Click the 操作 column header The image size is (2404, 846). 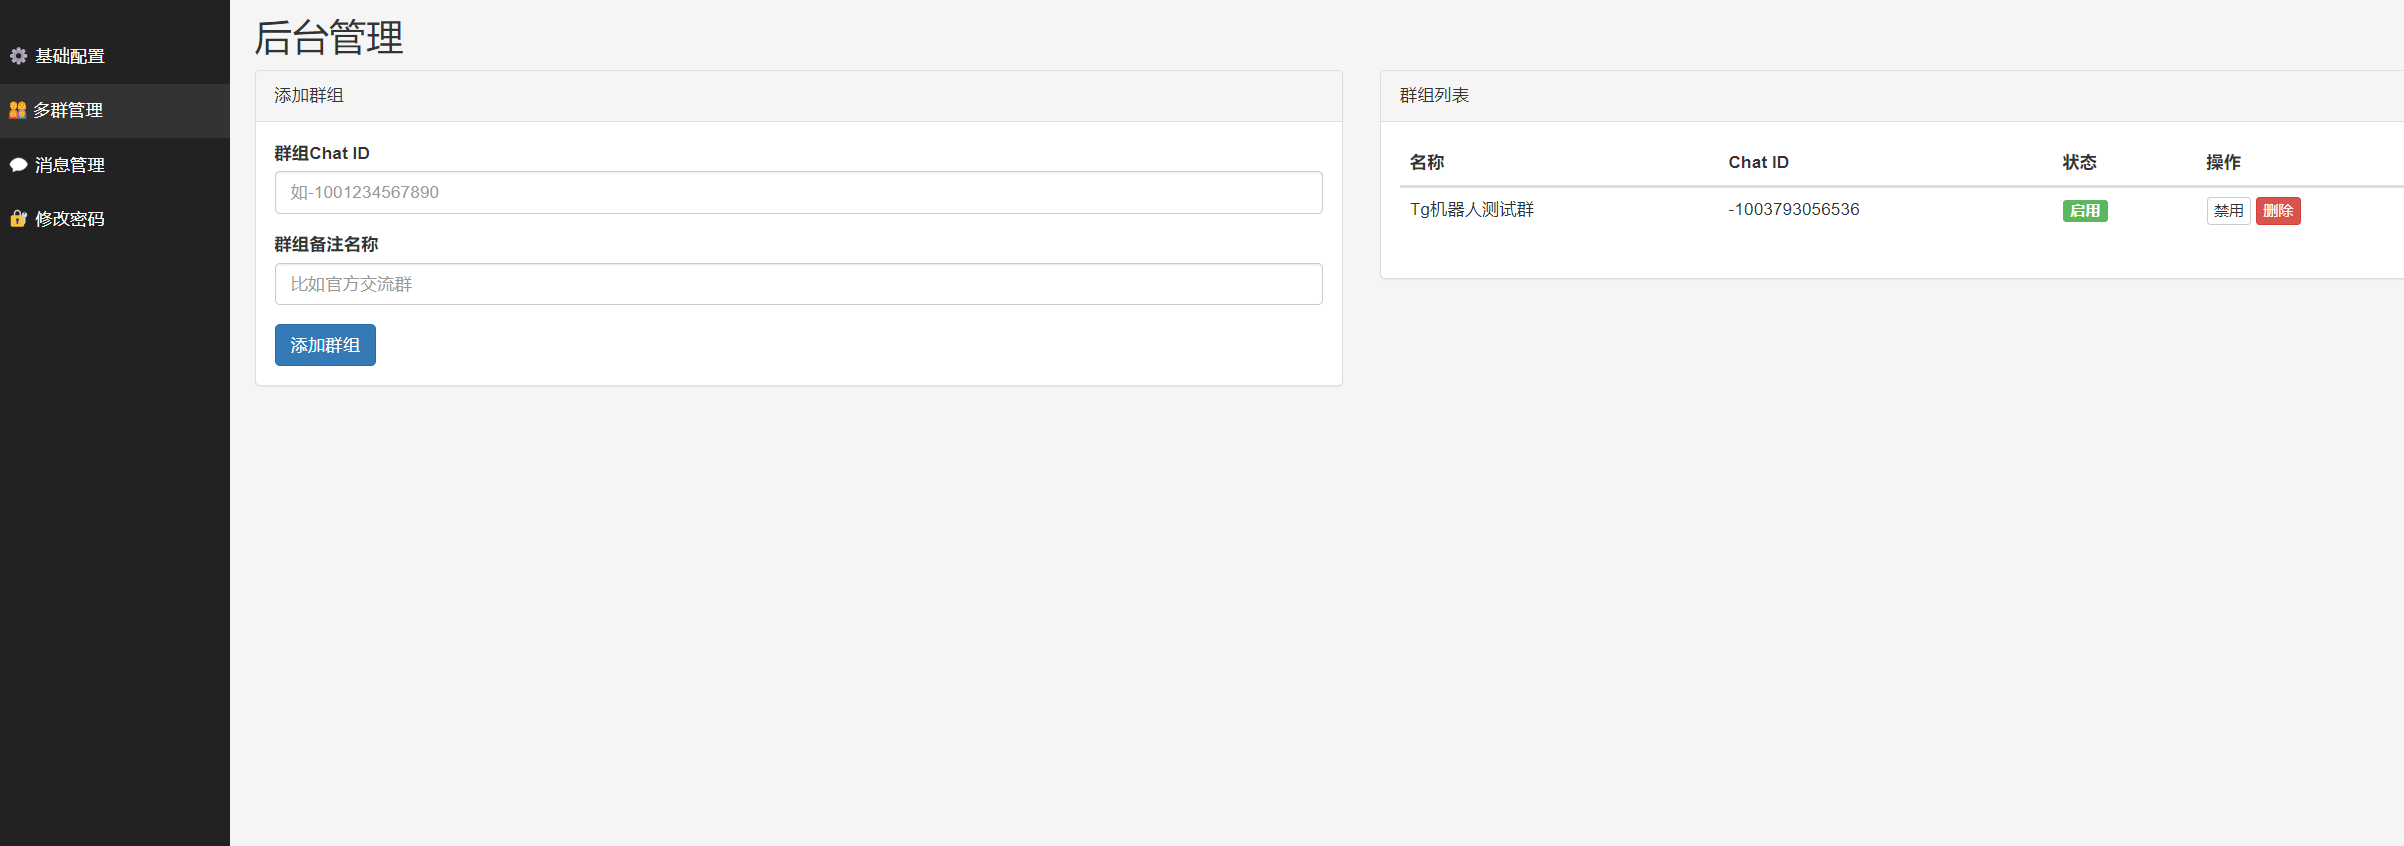point(2224,162)
